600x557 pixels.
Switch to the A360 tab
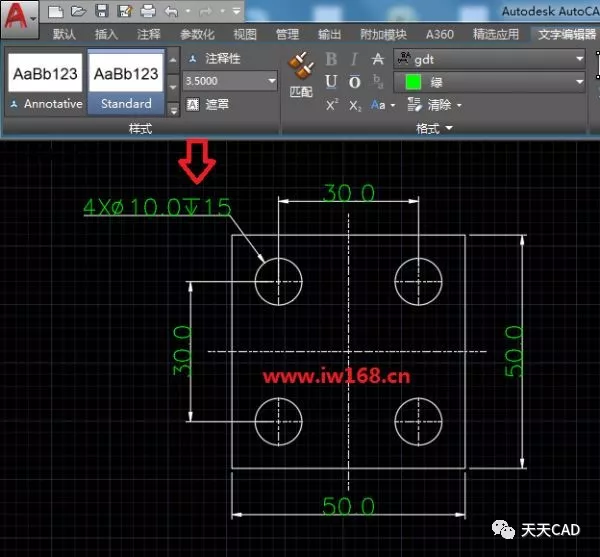(440, 34)
